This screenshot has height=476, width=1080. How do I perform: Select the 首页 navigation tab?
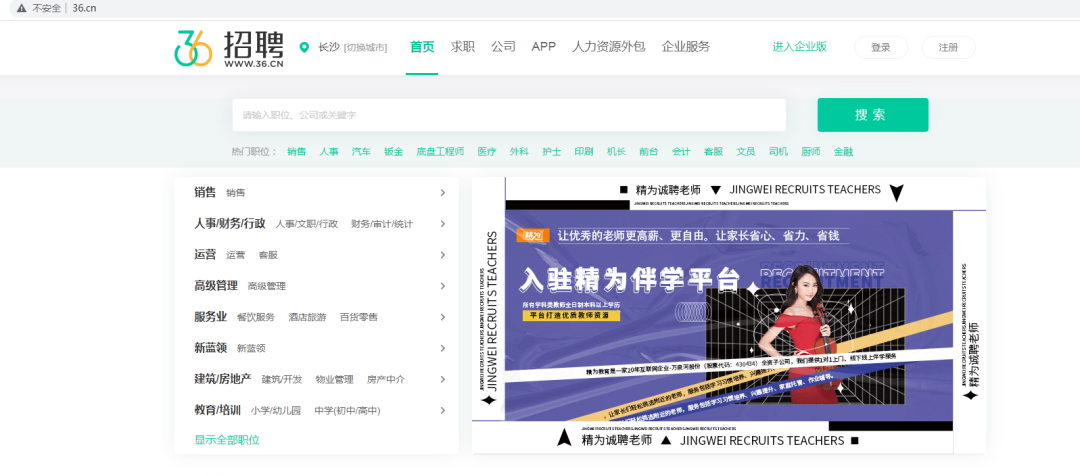pos(422,47)
